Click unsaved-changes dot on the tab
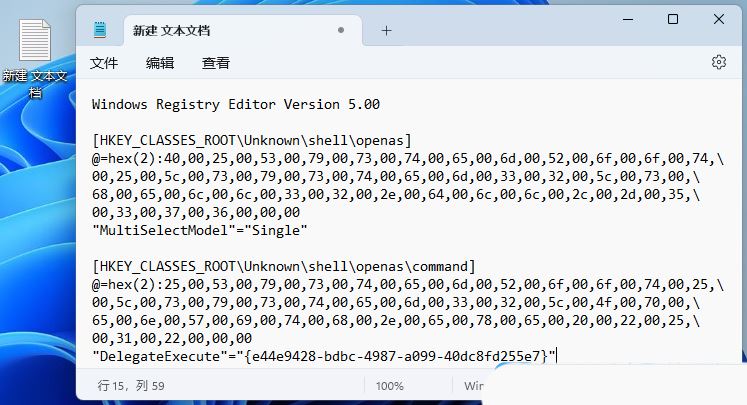 tap(341, 30)
